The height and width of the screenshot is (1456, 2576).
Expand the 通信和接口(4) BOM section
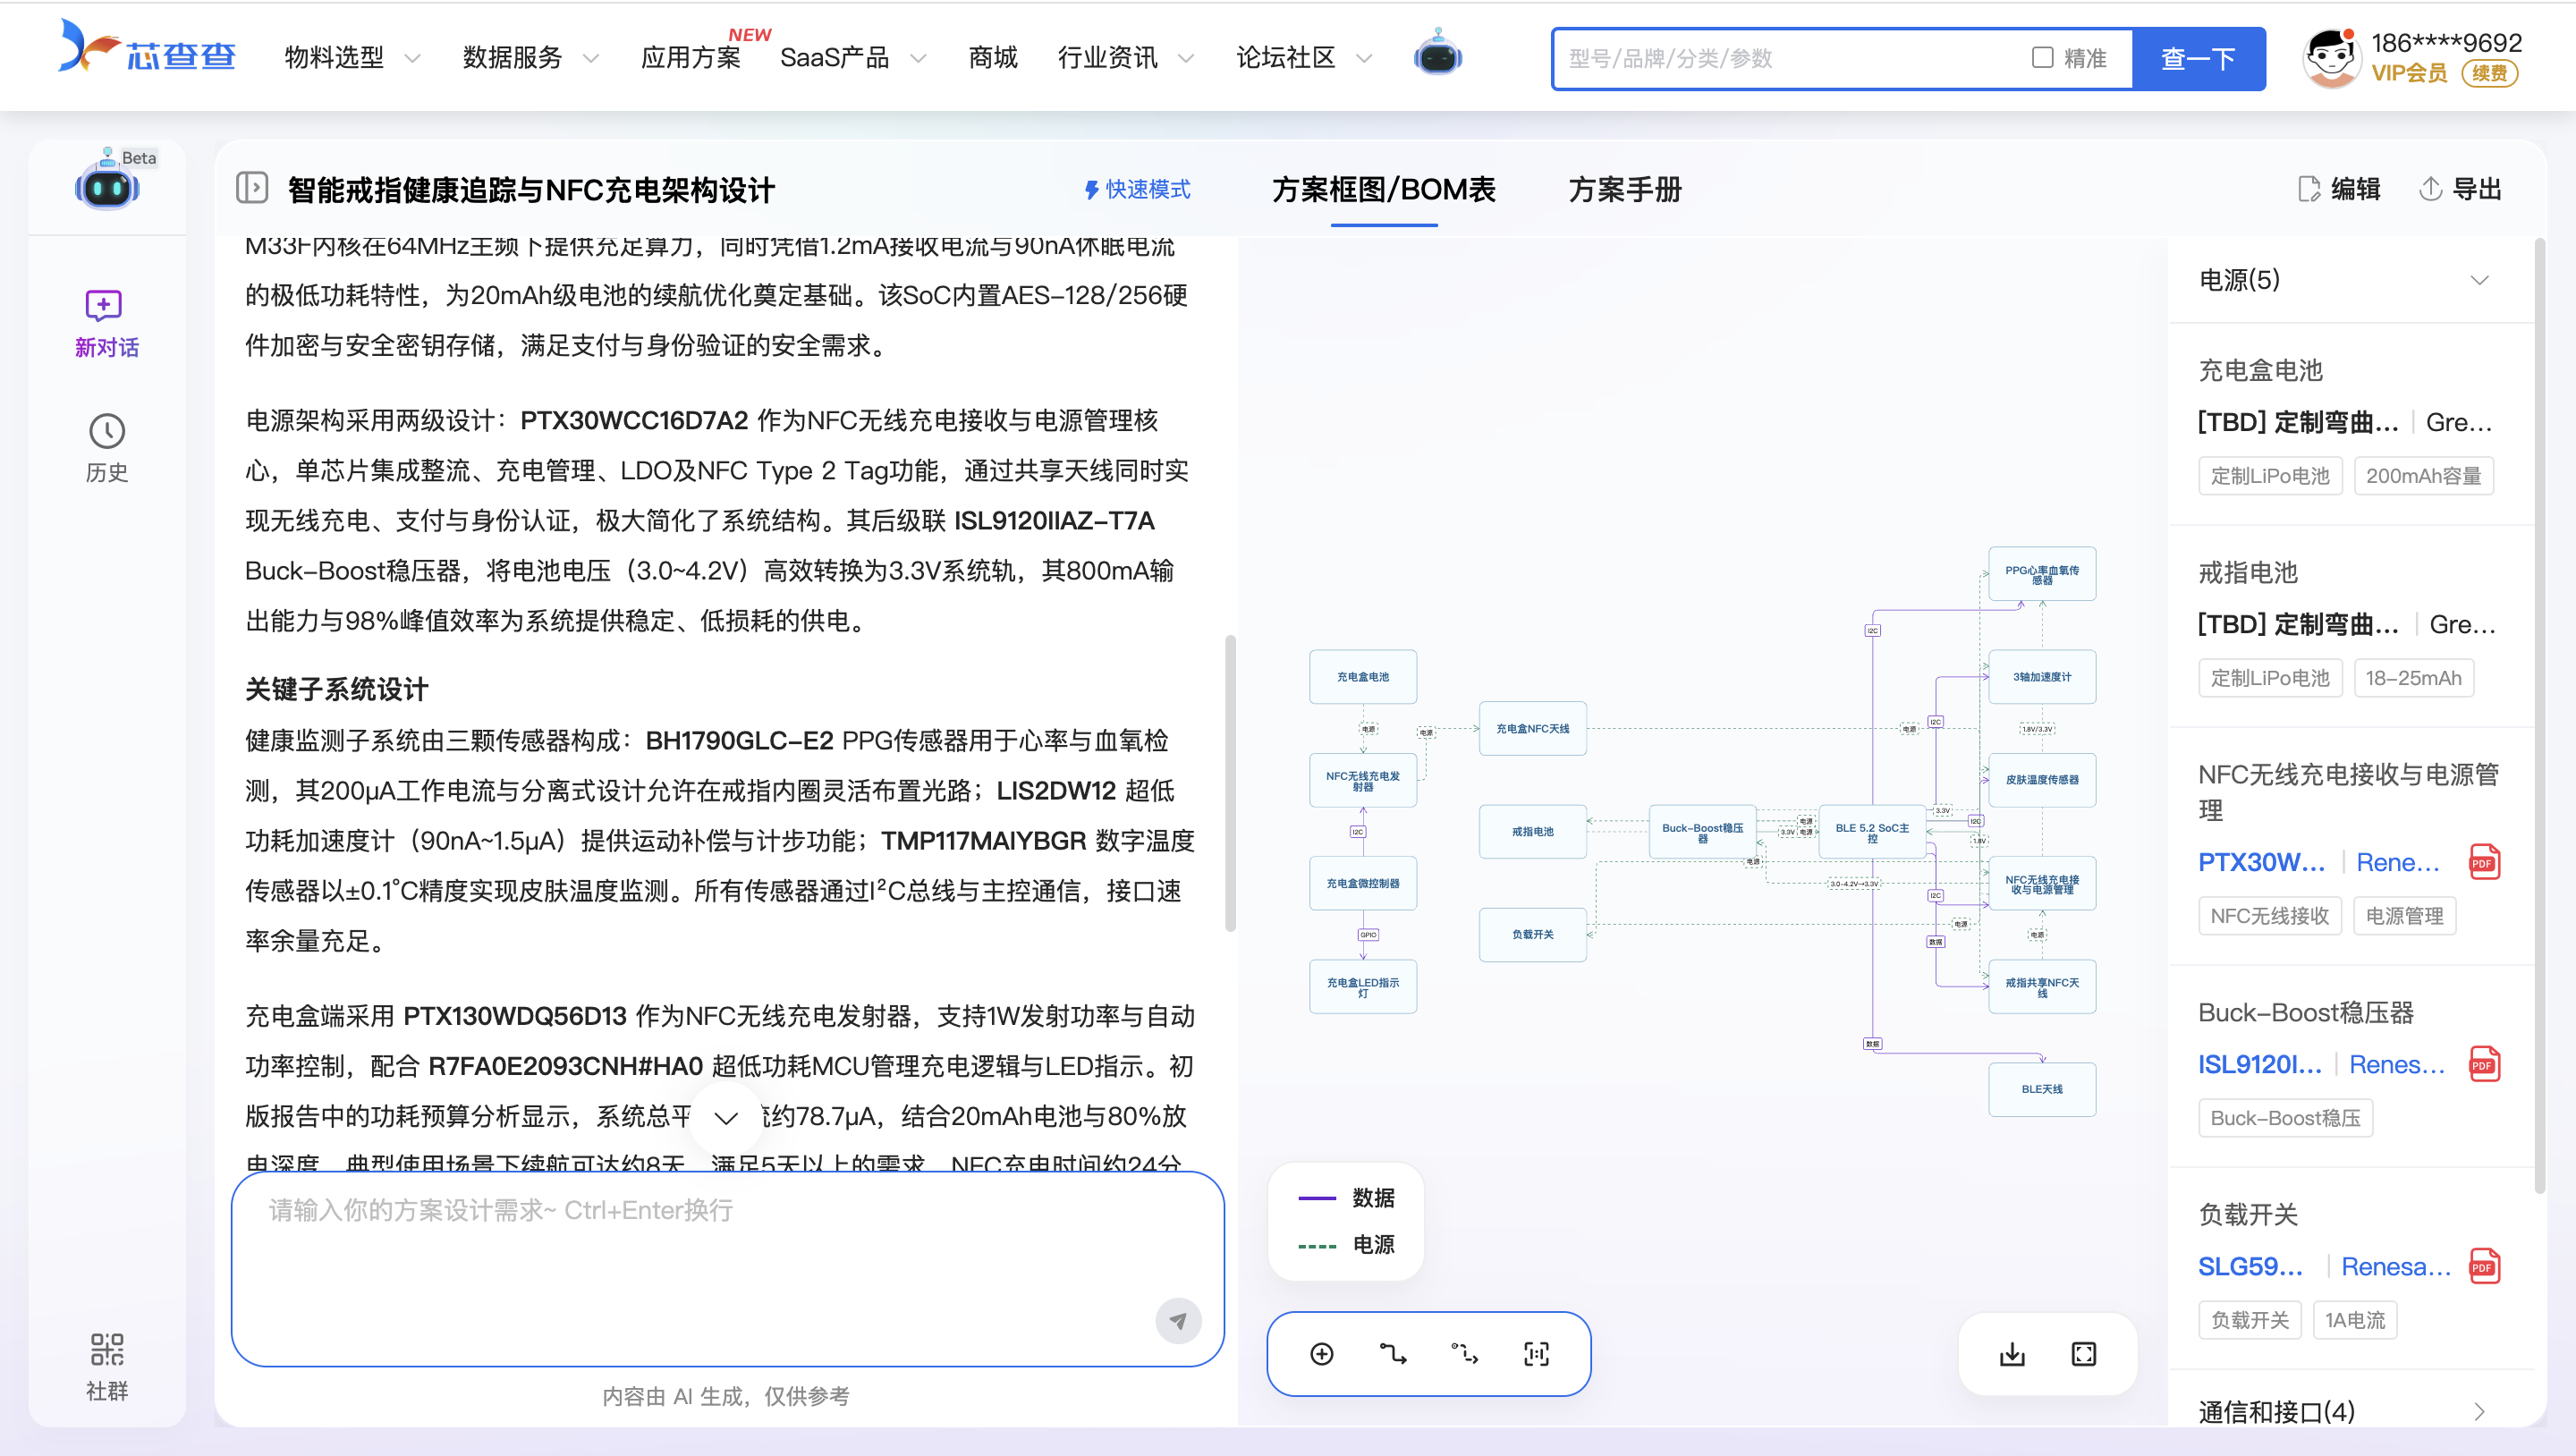[2479, 1412]
